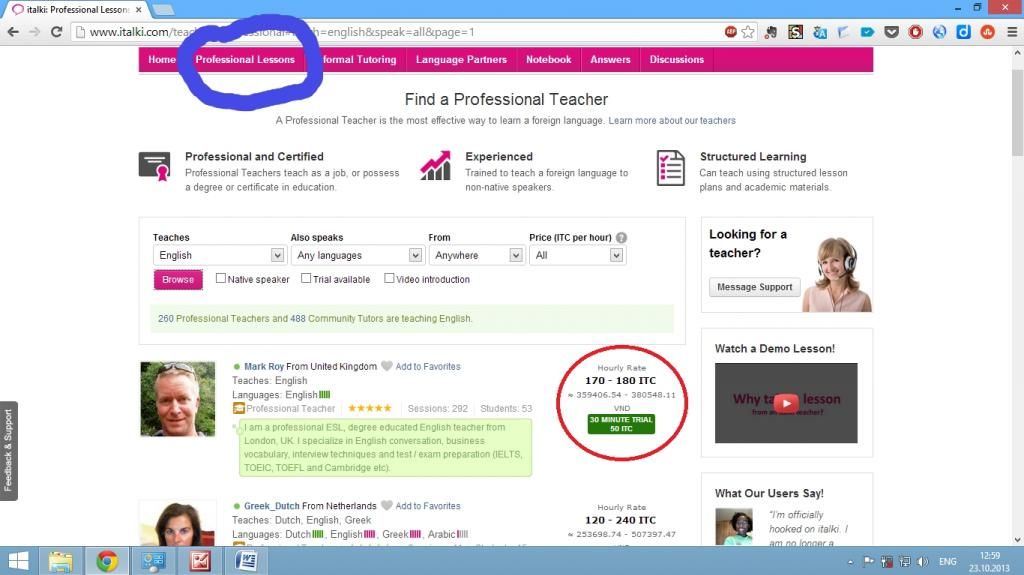The width and height of the screenshot is (1024, 575).
Task: Bookmark this page with the star icon
Action: (748, 32)
